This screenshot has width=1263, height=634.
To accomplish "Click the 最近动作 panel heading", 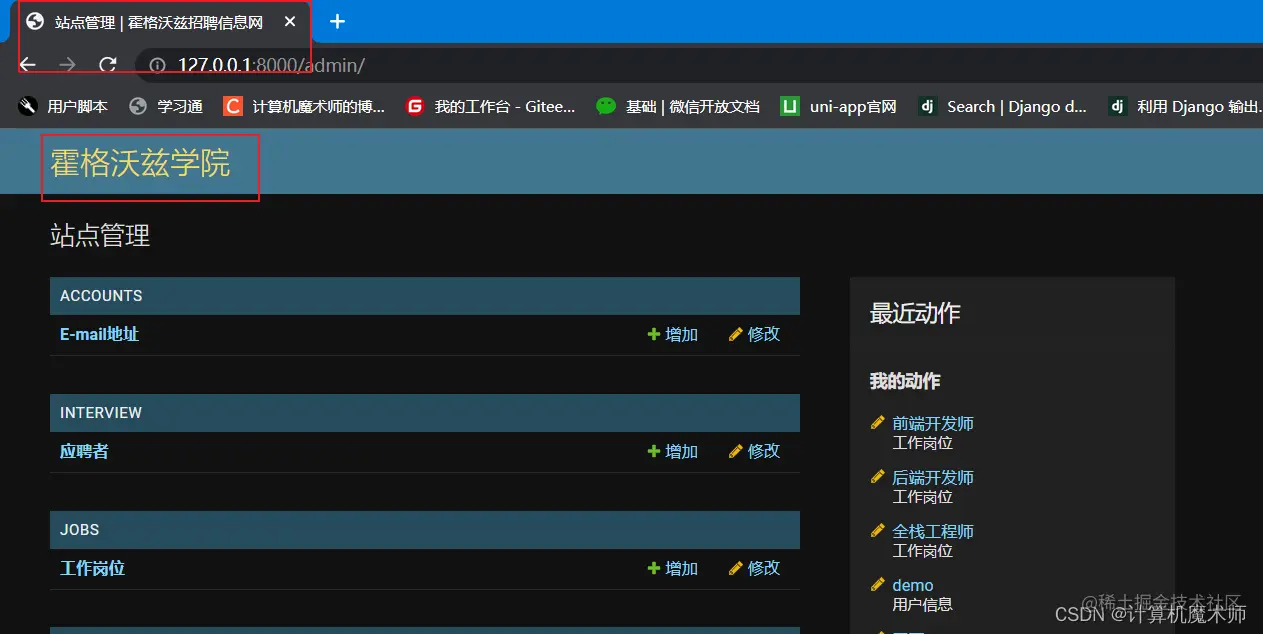I will [x=915, y=313].
